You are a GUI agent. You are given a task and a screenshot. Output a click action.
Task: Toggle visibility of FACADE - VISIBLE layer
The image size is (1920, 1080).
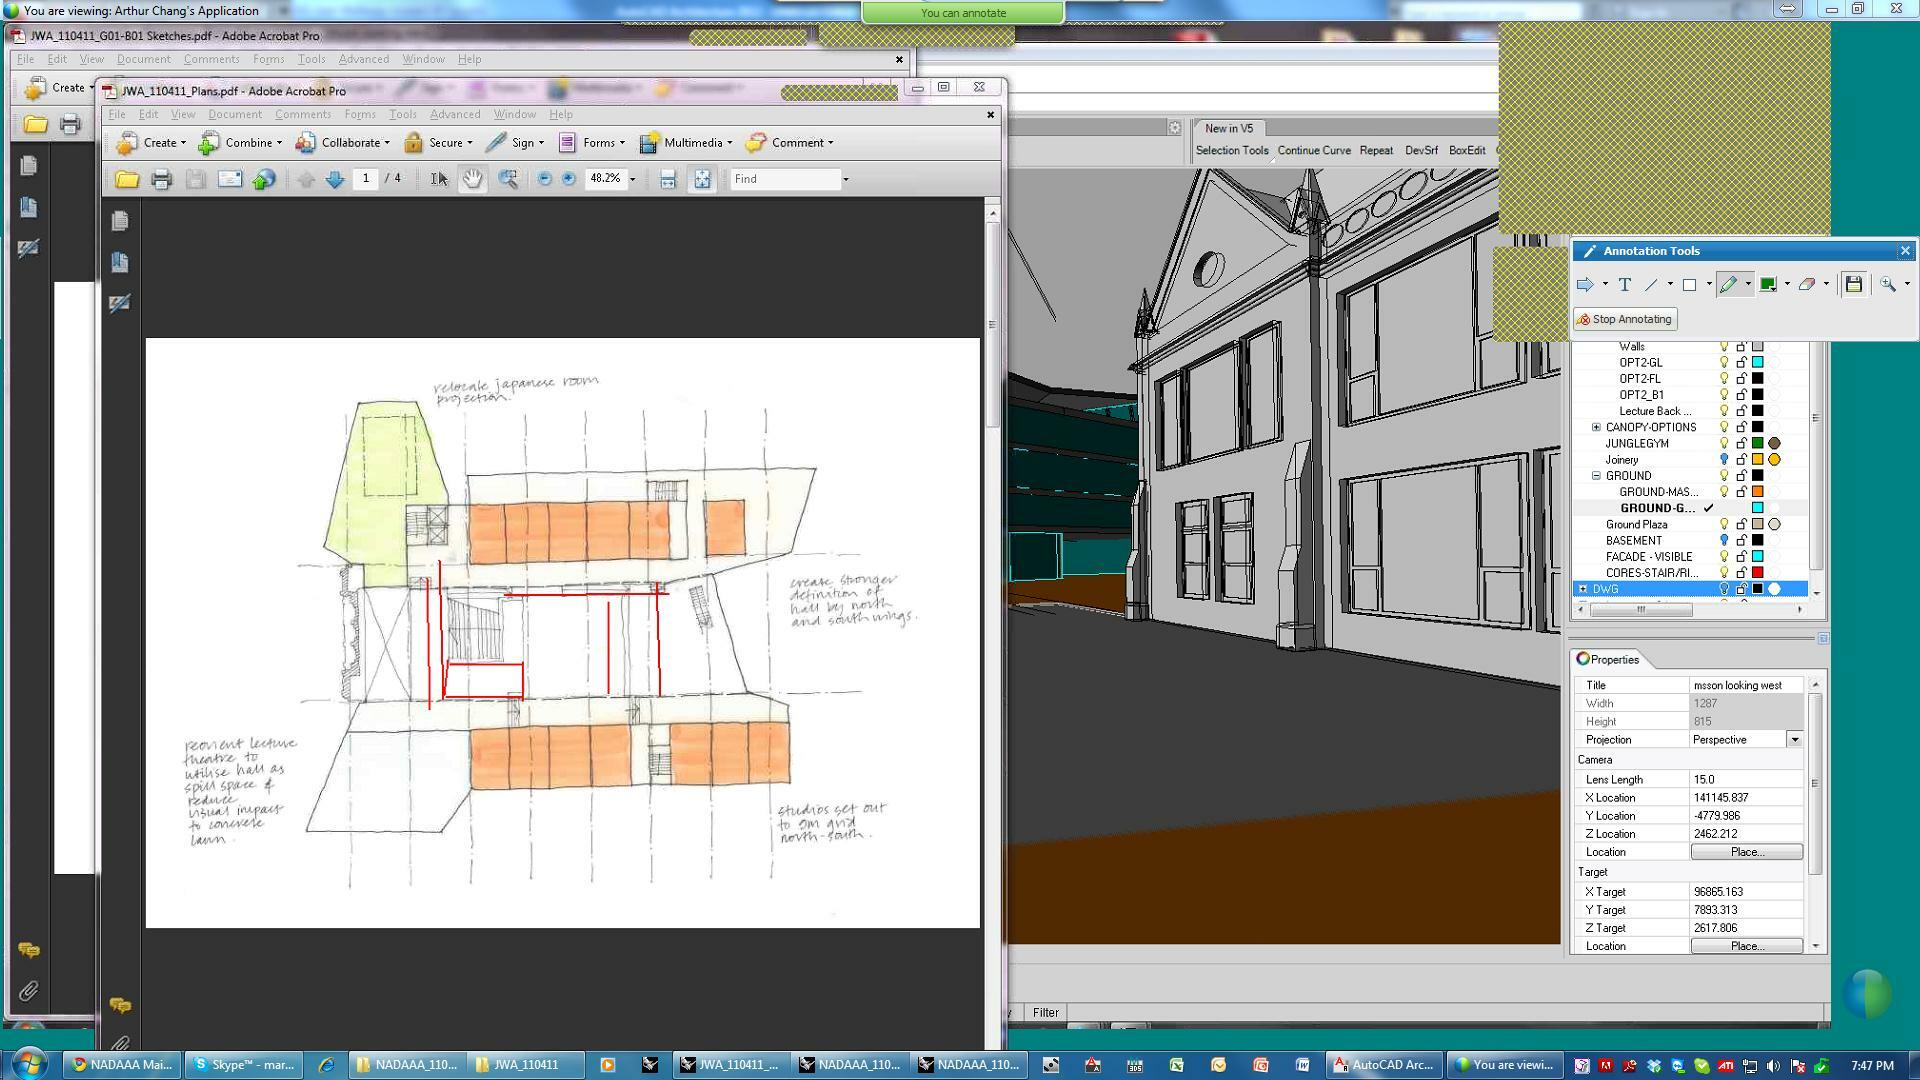pyautogui.click(x=1724, y=557)
